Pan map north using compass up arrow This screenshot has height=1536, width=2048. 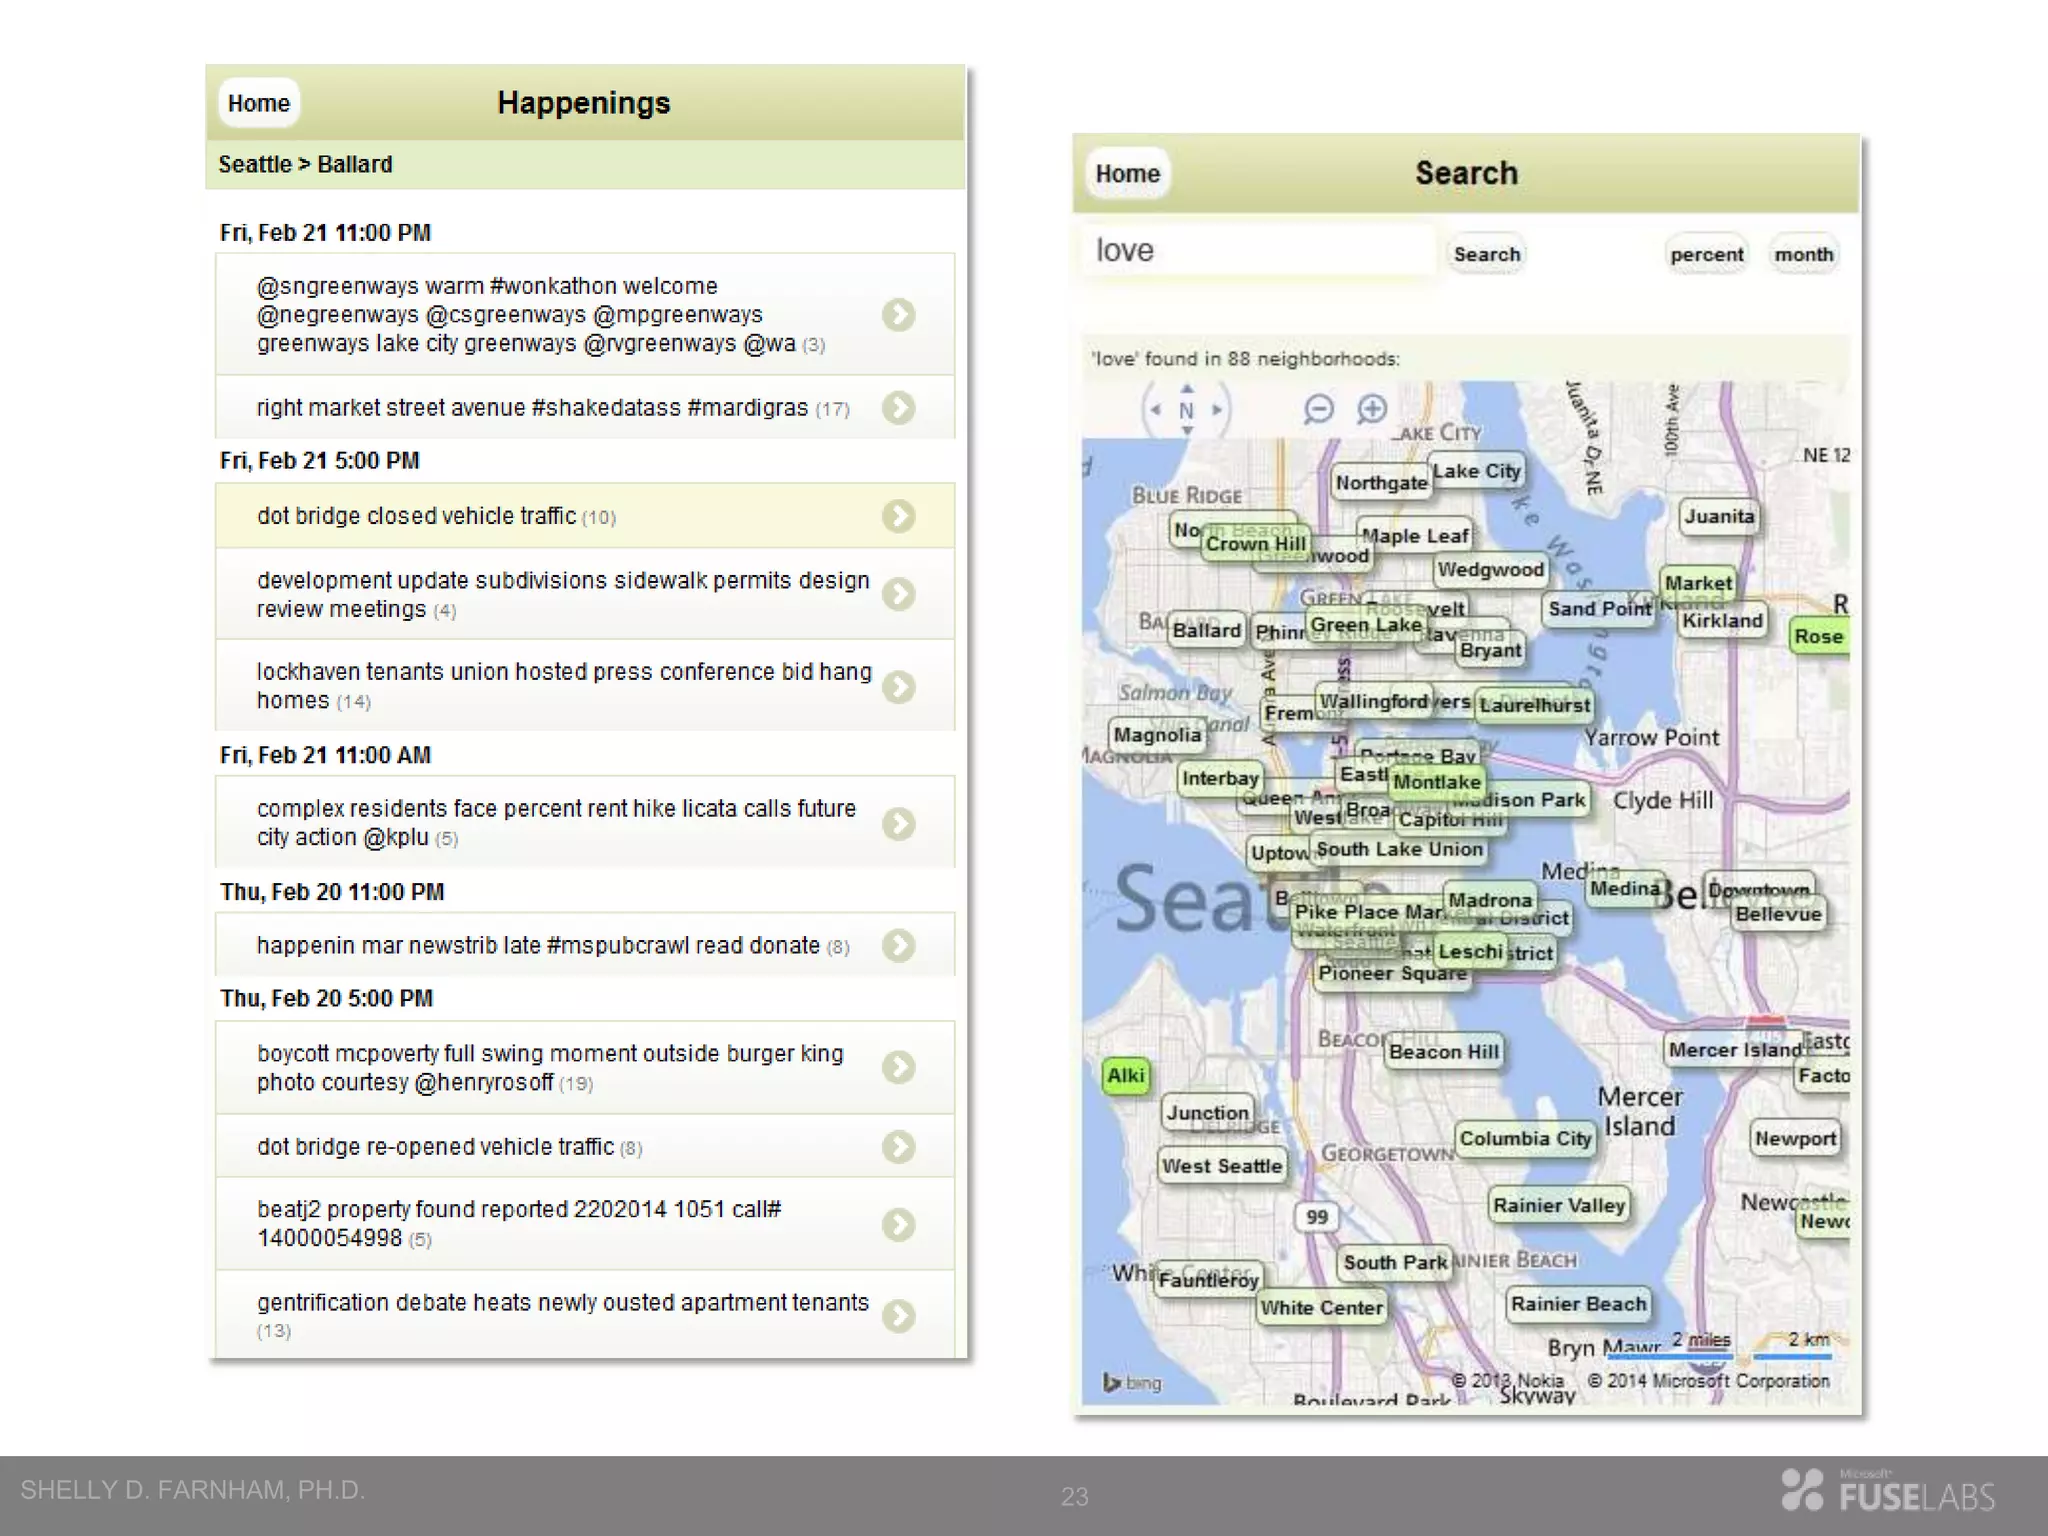[1187, 389]
